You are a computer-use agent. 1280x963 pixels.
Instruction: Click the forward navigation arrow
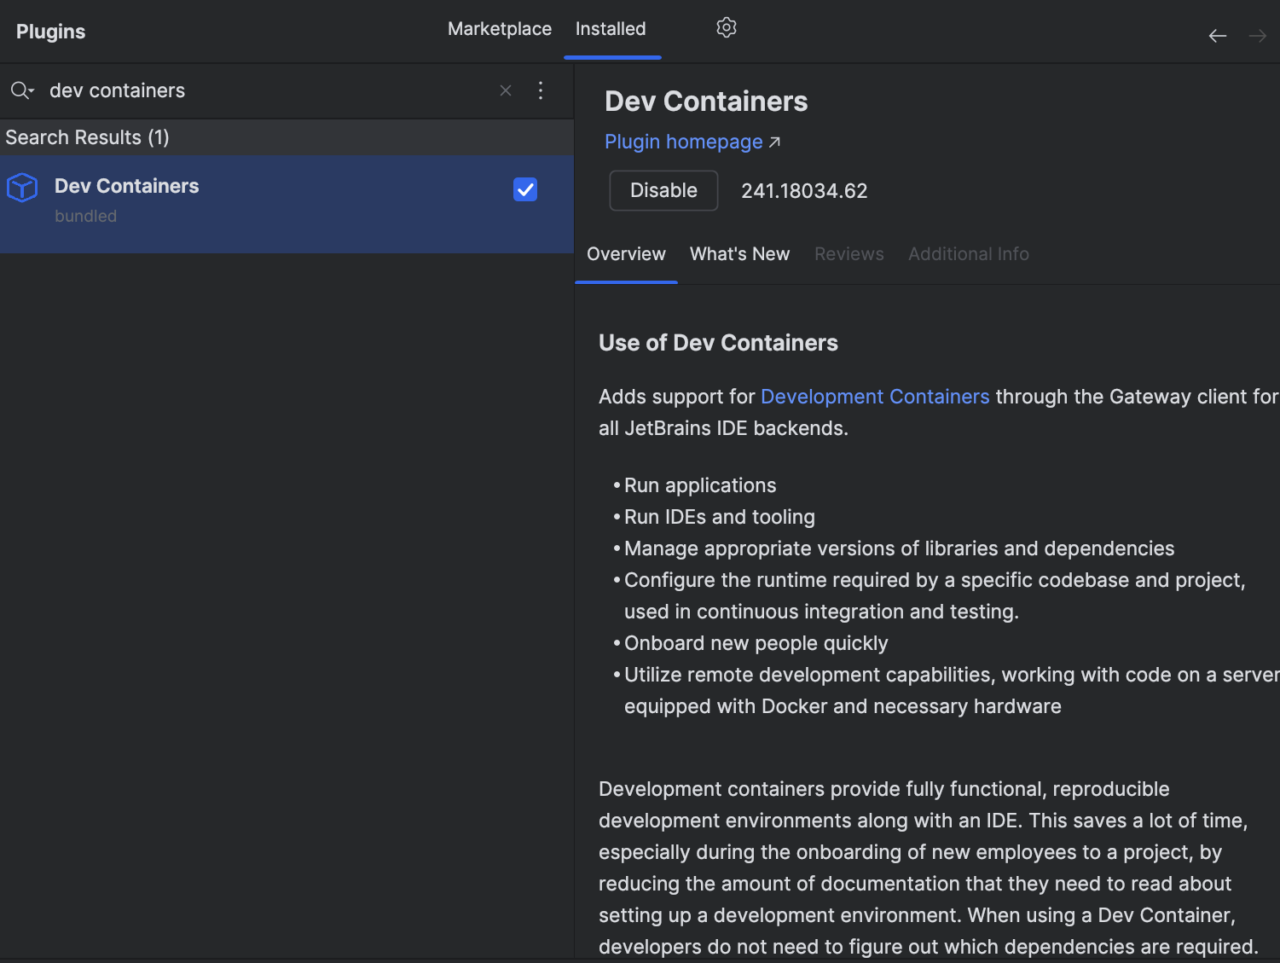tap(1257, 35)
